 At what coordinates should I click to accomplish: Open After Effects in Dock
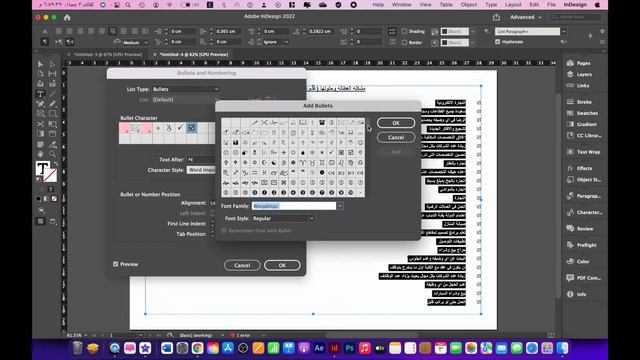[x=319, y=348]
